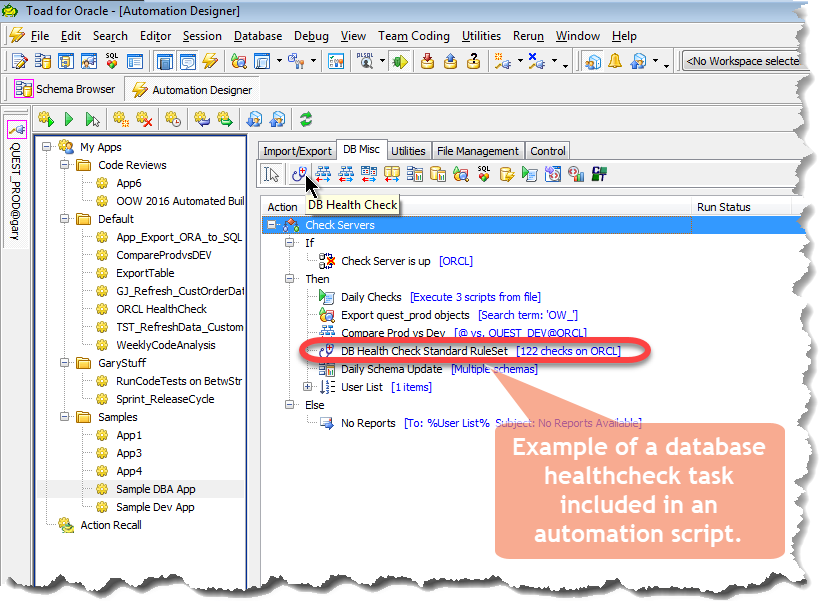Viewport: 820px width, 601px height.
Task: Click the Rollback blue up-arrow icon
Action: (x=450, y=61)
